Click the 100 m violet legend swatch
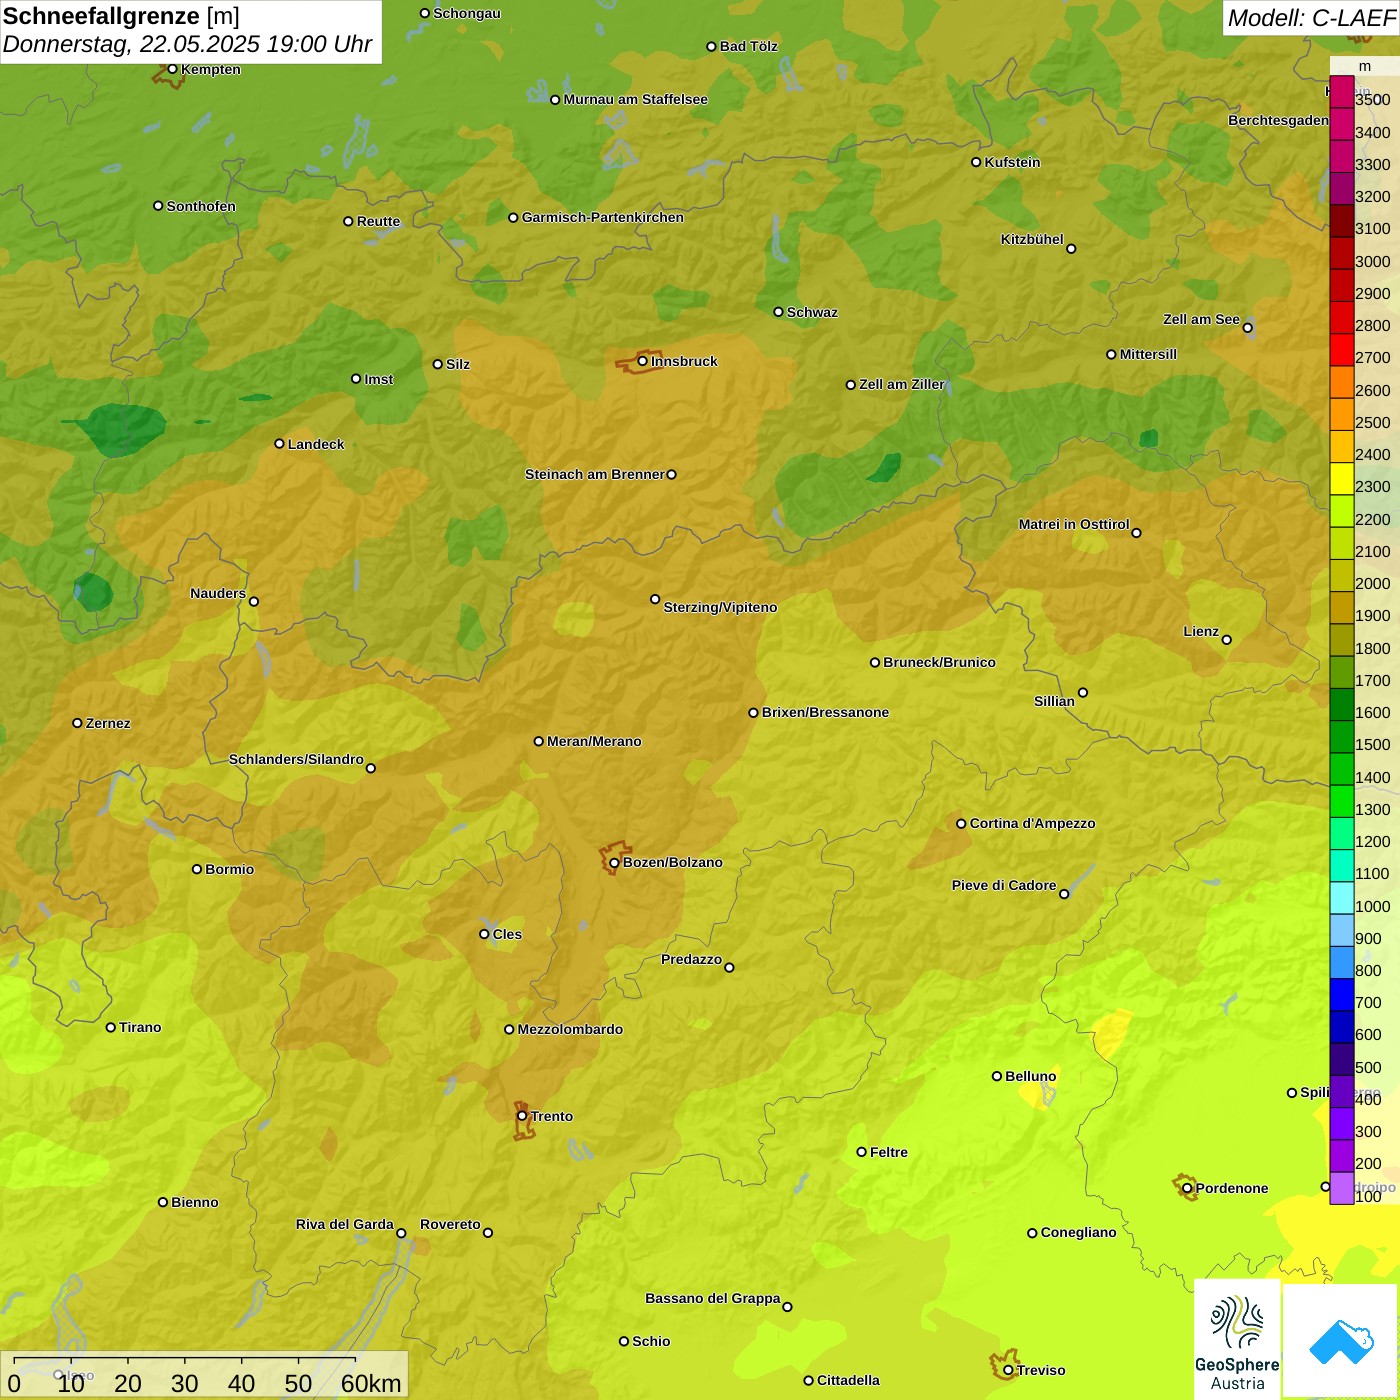The height and width of the screenshot is (1400, 1400). pos(1342,1188)
